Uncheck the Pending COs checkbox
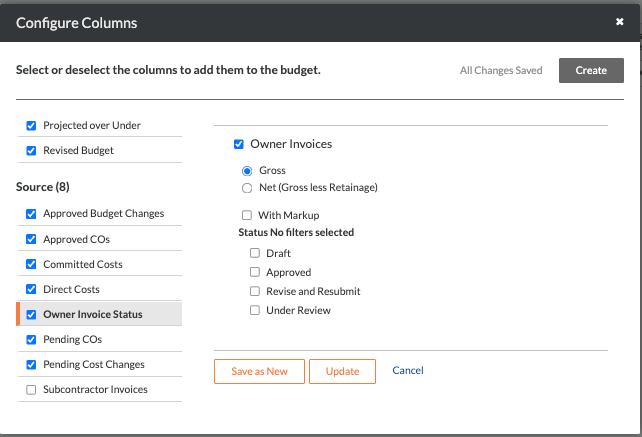Viewport: 642px width, 437px height. 31,339
